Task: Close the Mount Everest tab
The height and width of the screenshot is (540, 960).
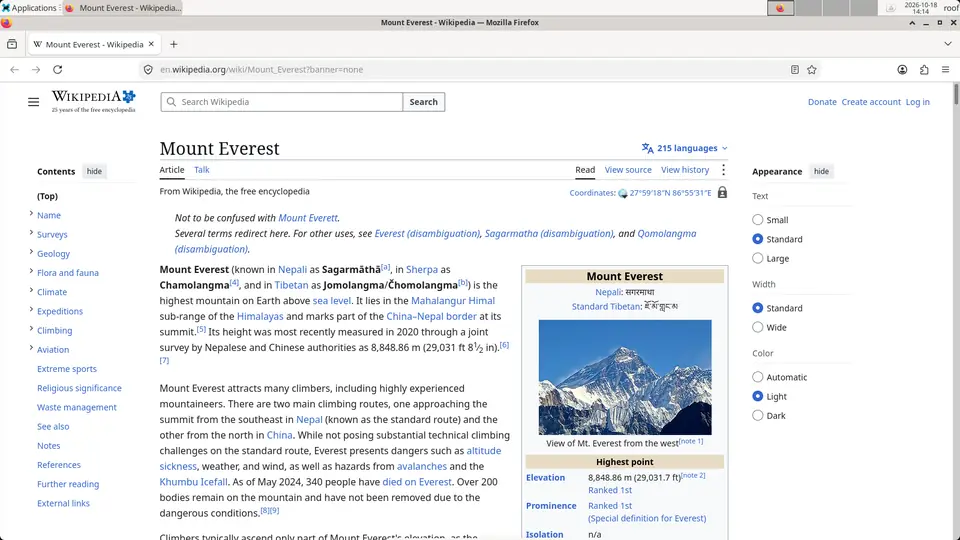Action: pyautogui.click(x=151, y=44)
